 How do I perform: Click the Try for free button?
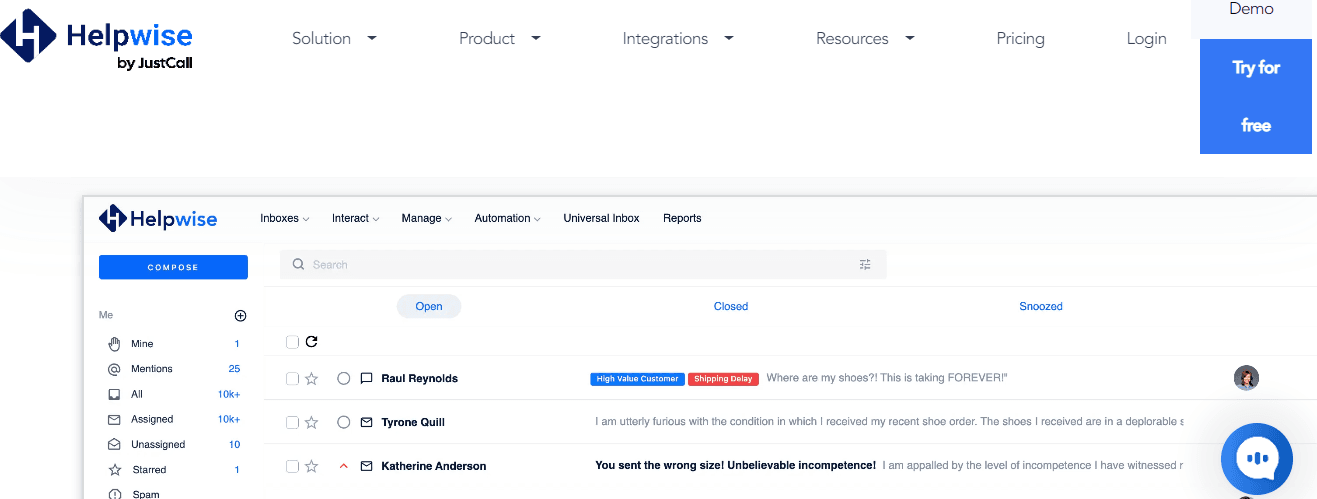pyautogui.click(x=1255, y=96)
